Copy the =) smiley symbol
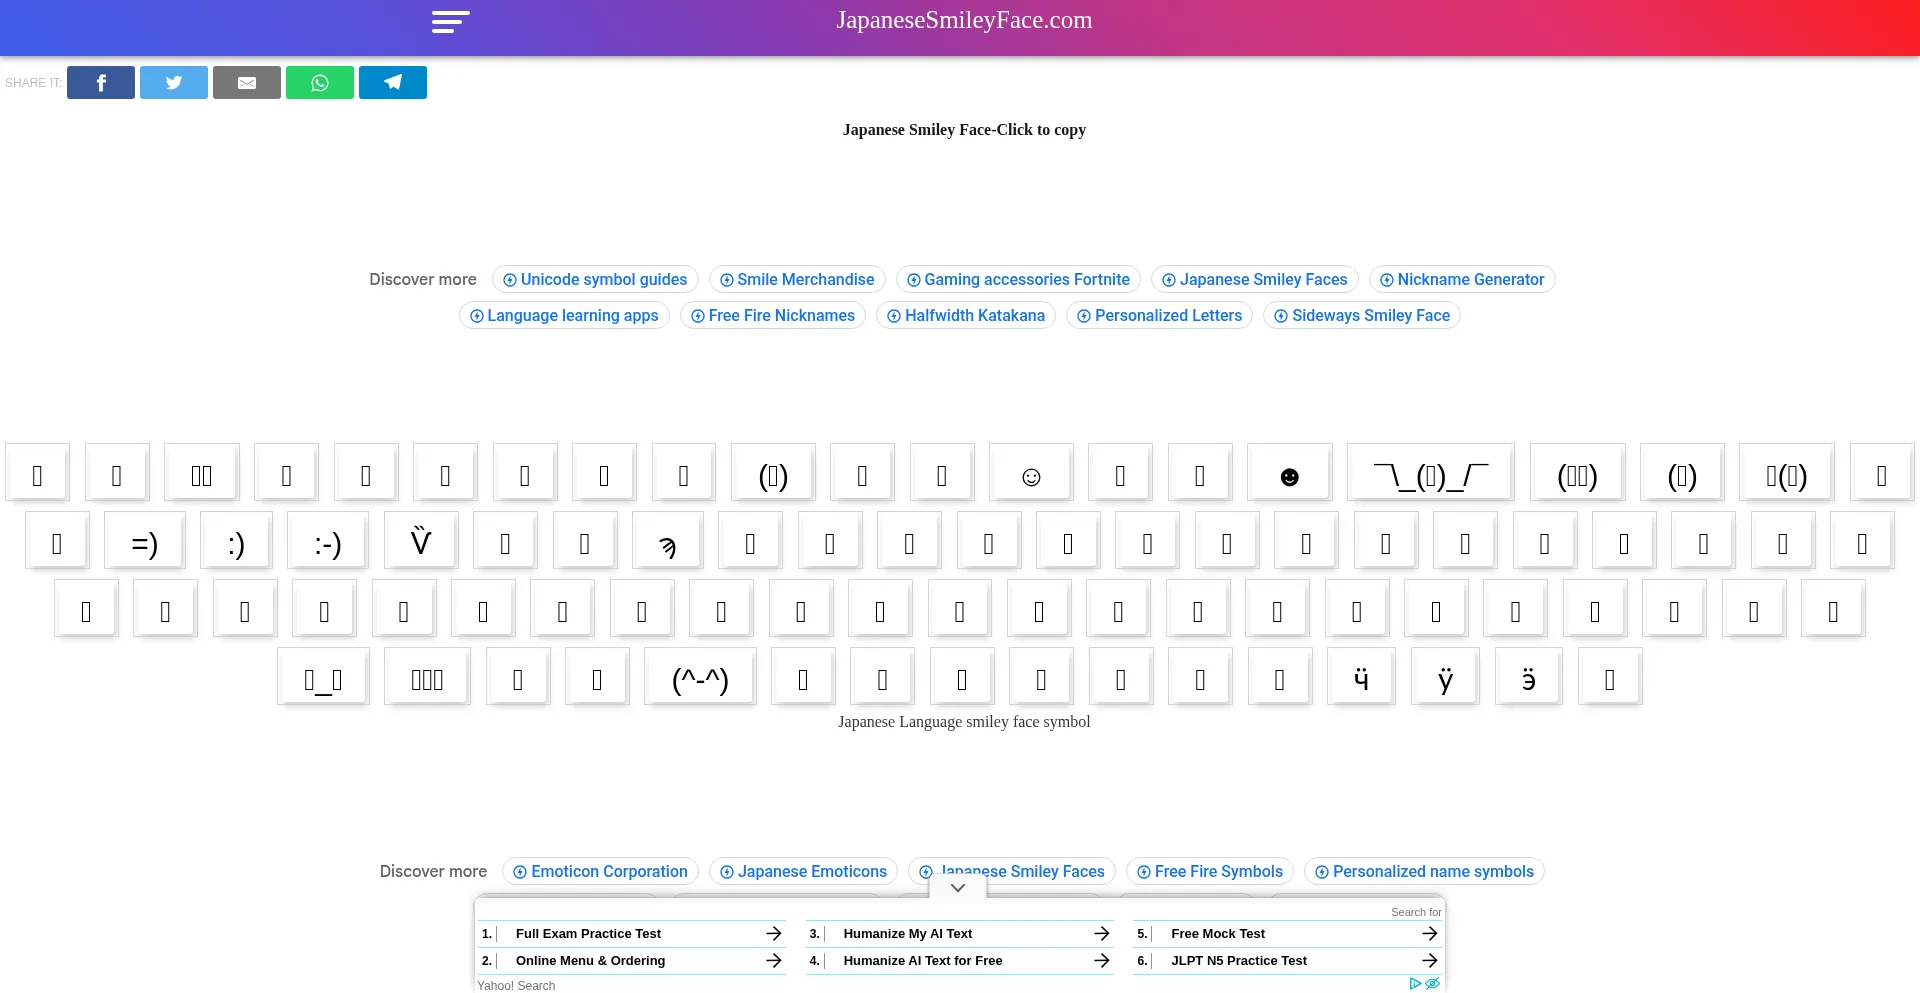 tap(145, 541)
